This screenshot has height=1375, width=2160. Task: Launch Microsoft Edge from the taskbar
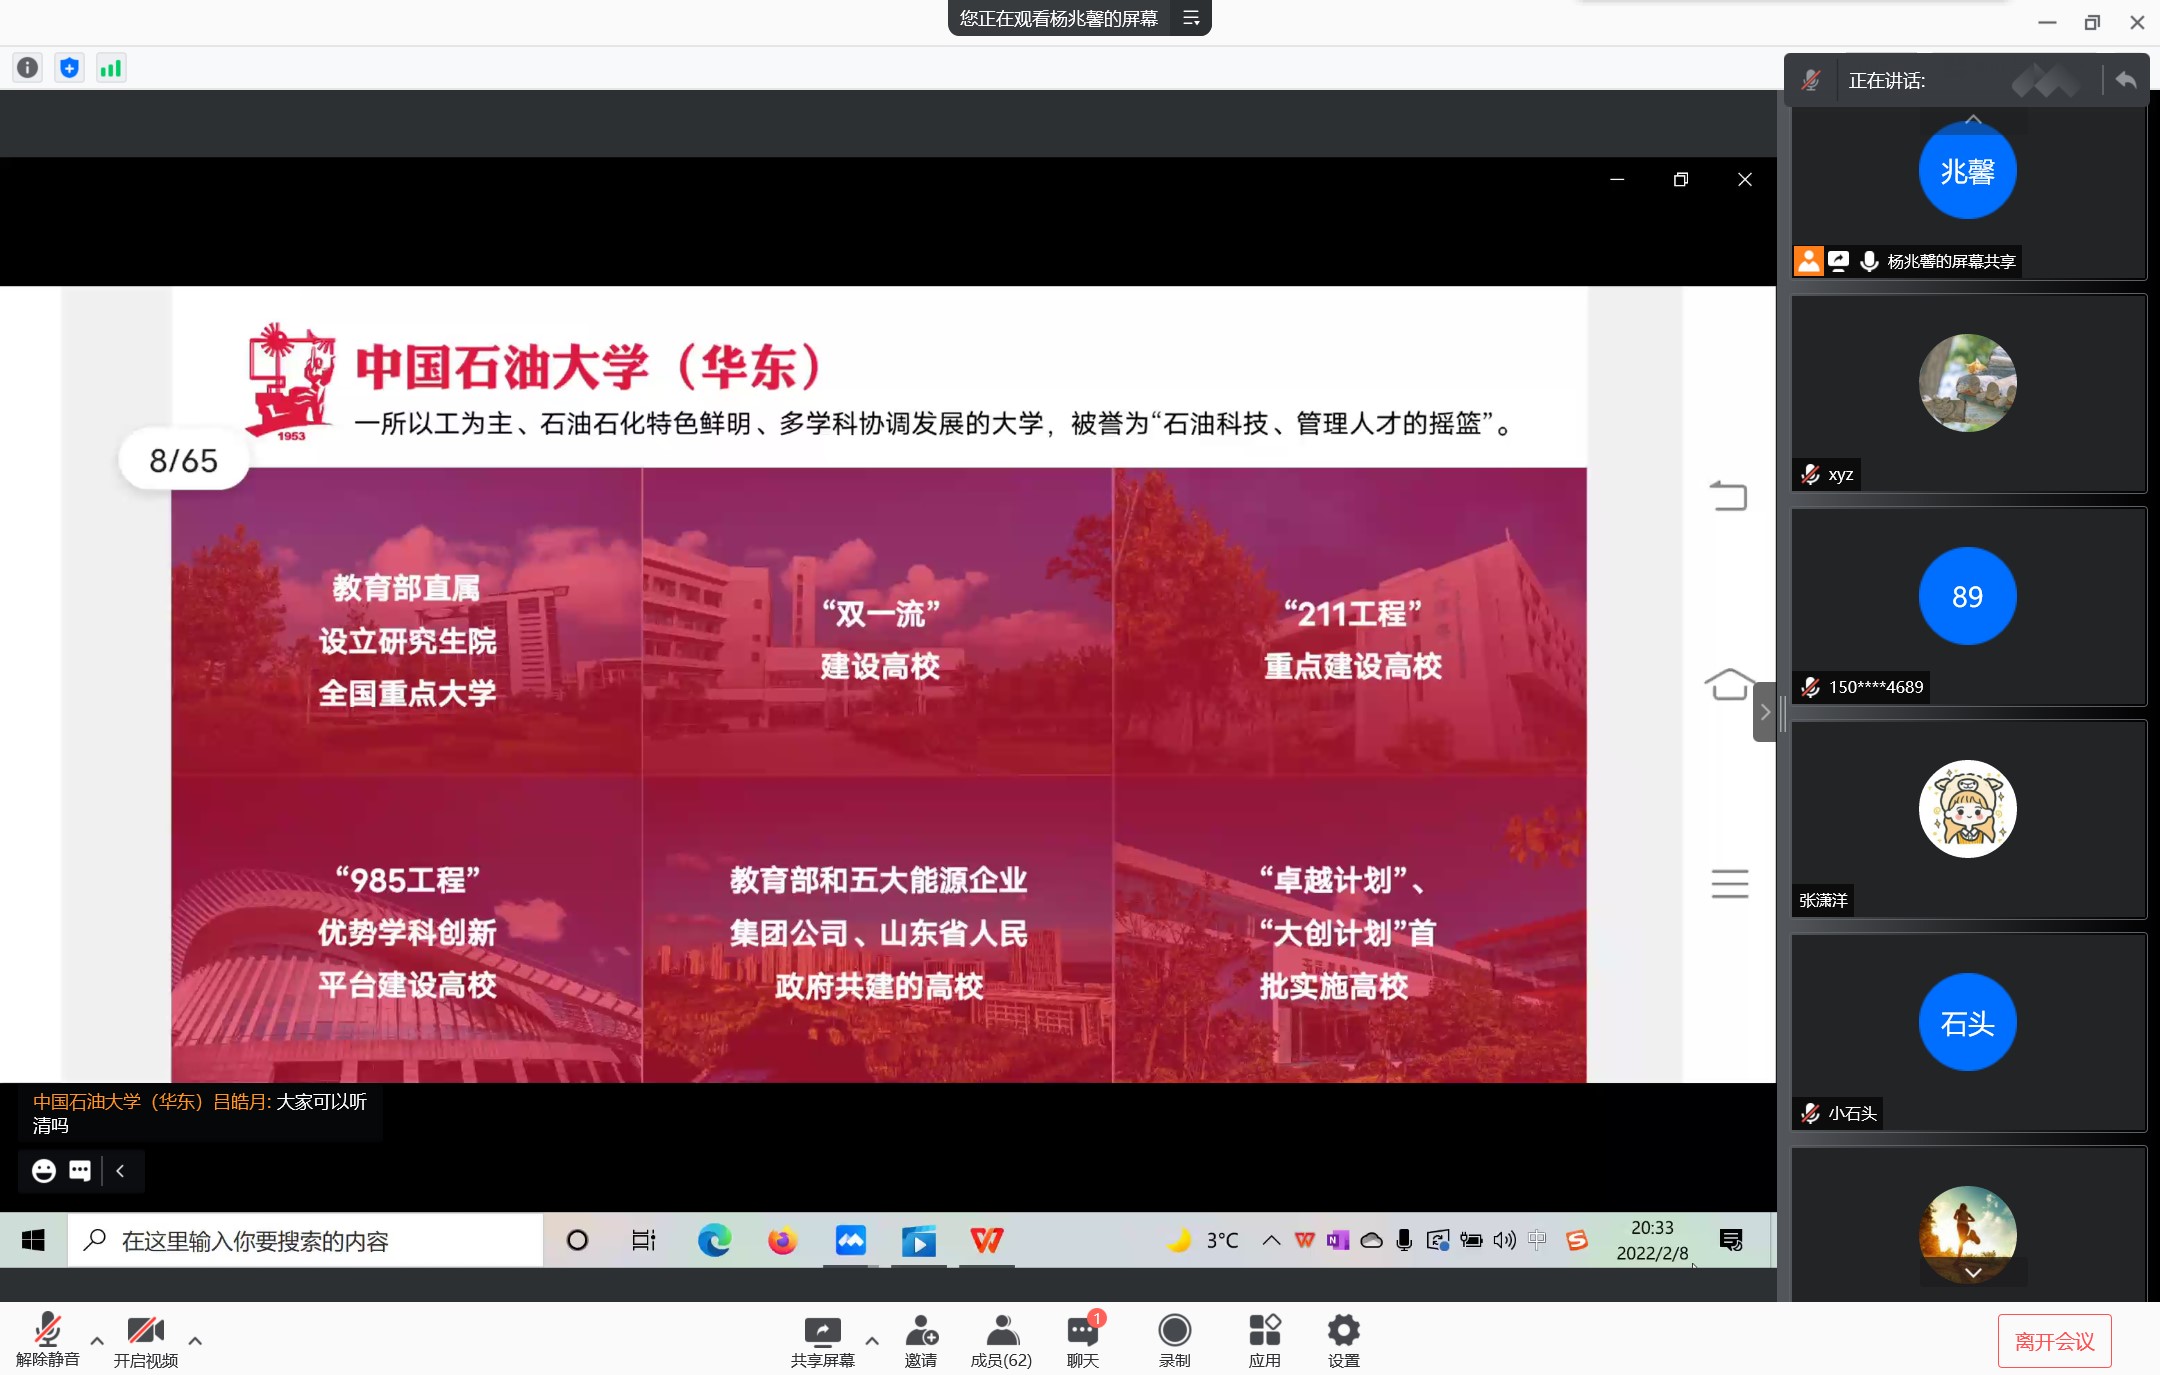pos(713,1240)
